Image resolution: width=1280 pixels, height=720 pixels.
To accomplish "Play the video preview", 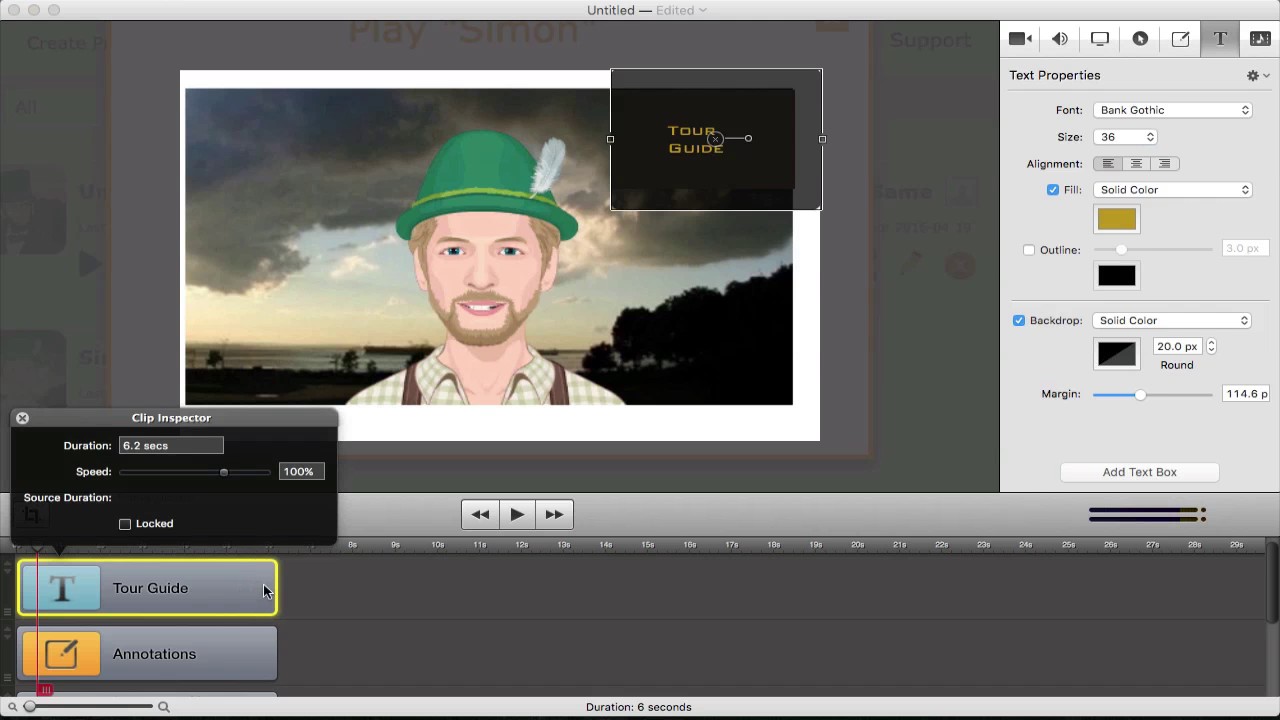I will point(517,514).
